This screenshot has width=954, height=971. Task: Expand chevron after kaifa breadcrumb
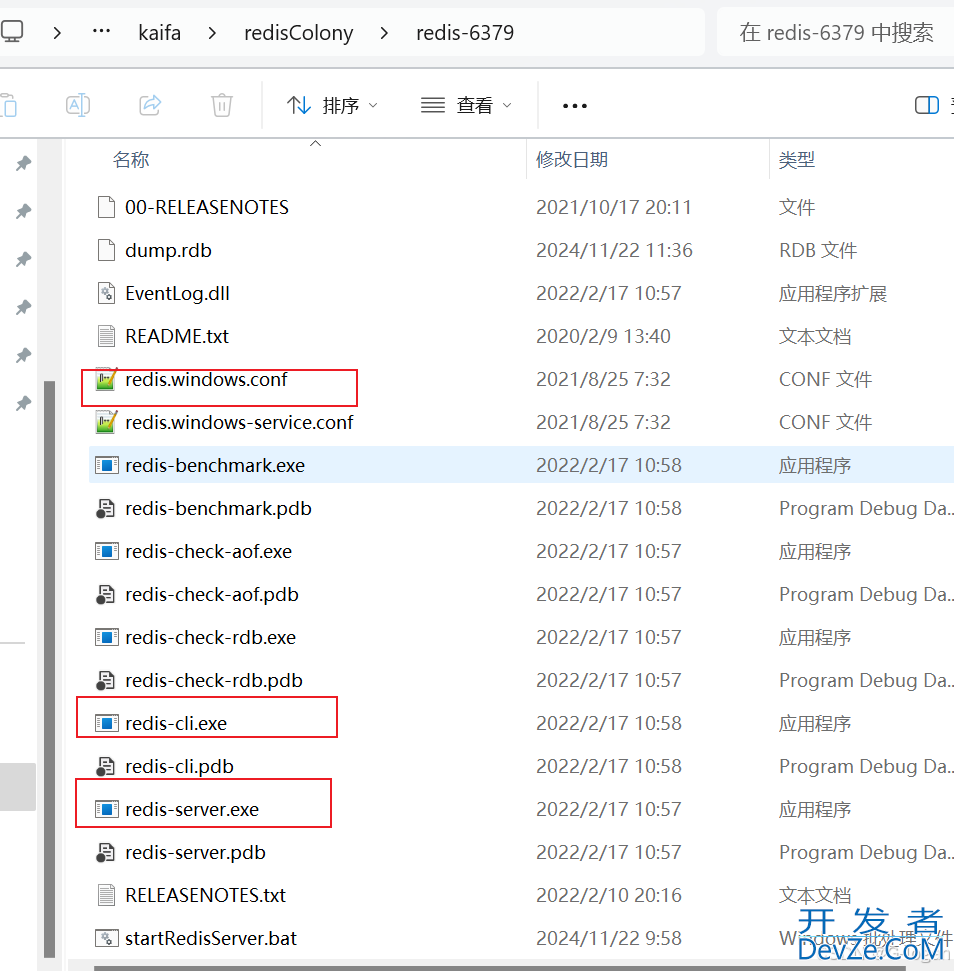pos(212,33)
